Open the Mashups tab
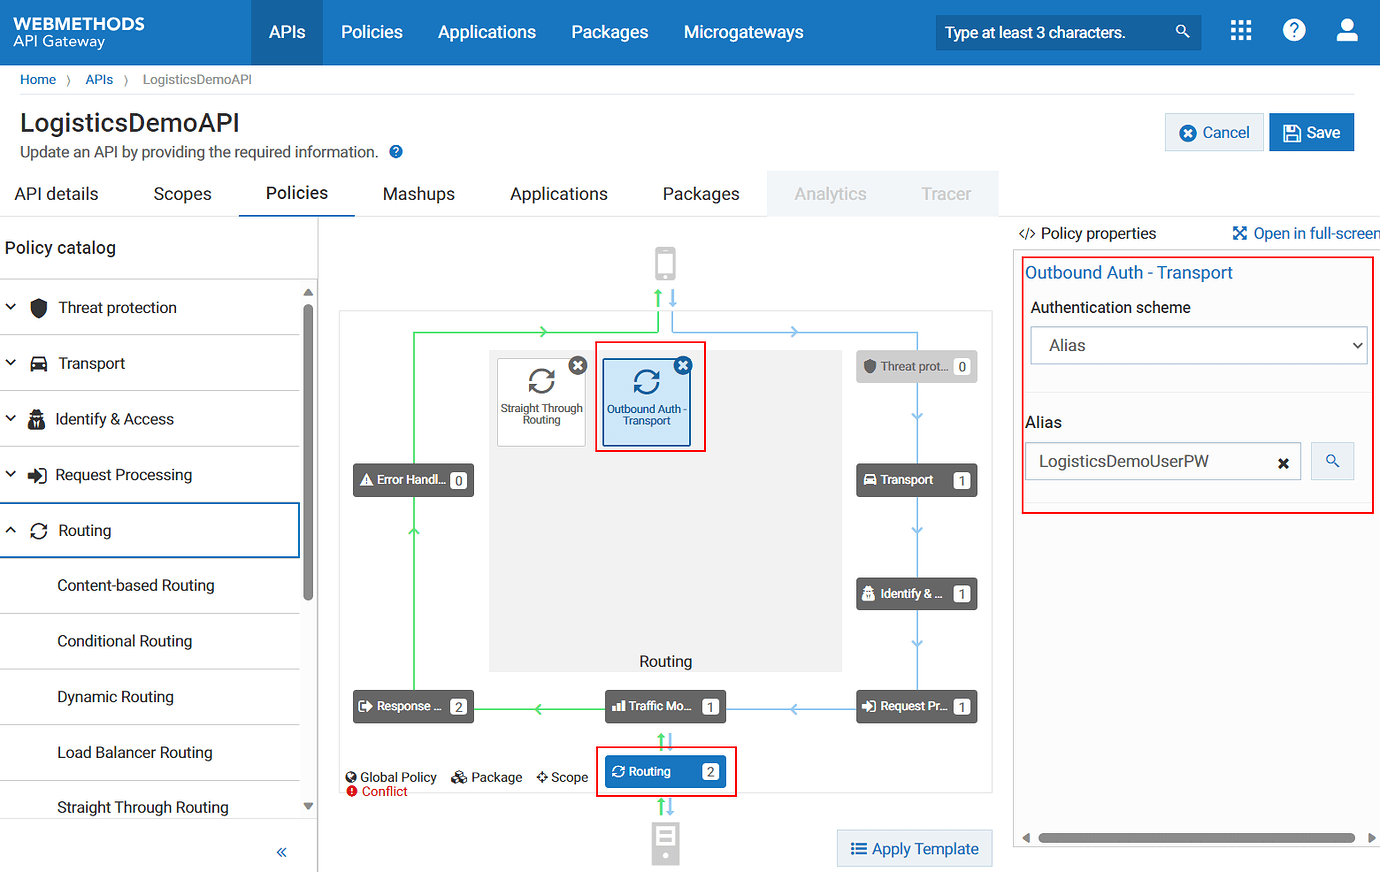Image resolution: width=1380 pixels, height=872 pixels. click(x=419, y=194)
